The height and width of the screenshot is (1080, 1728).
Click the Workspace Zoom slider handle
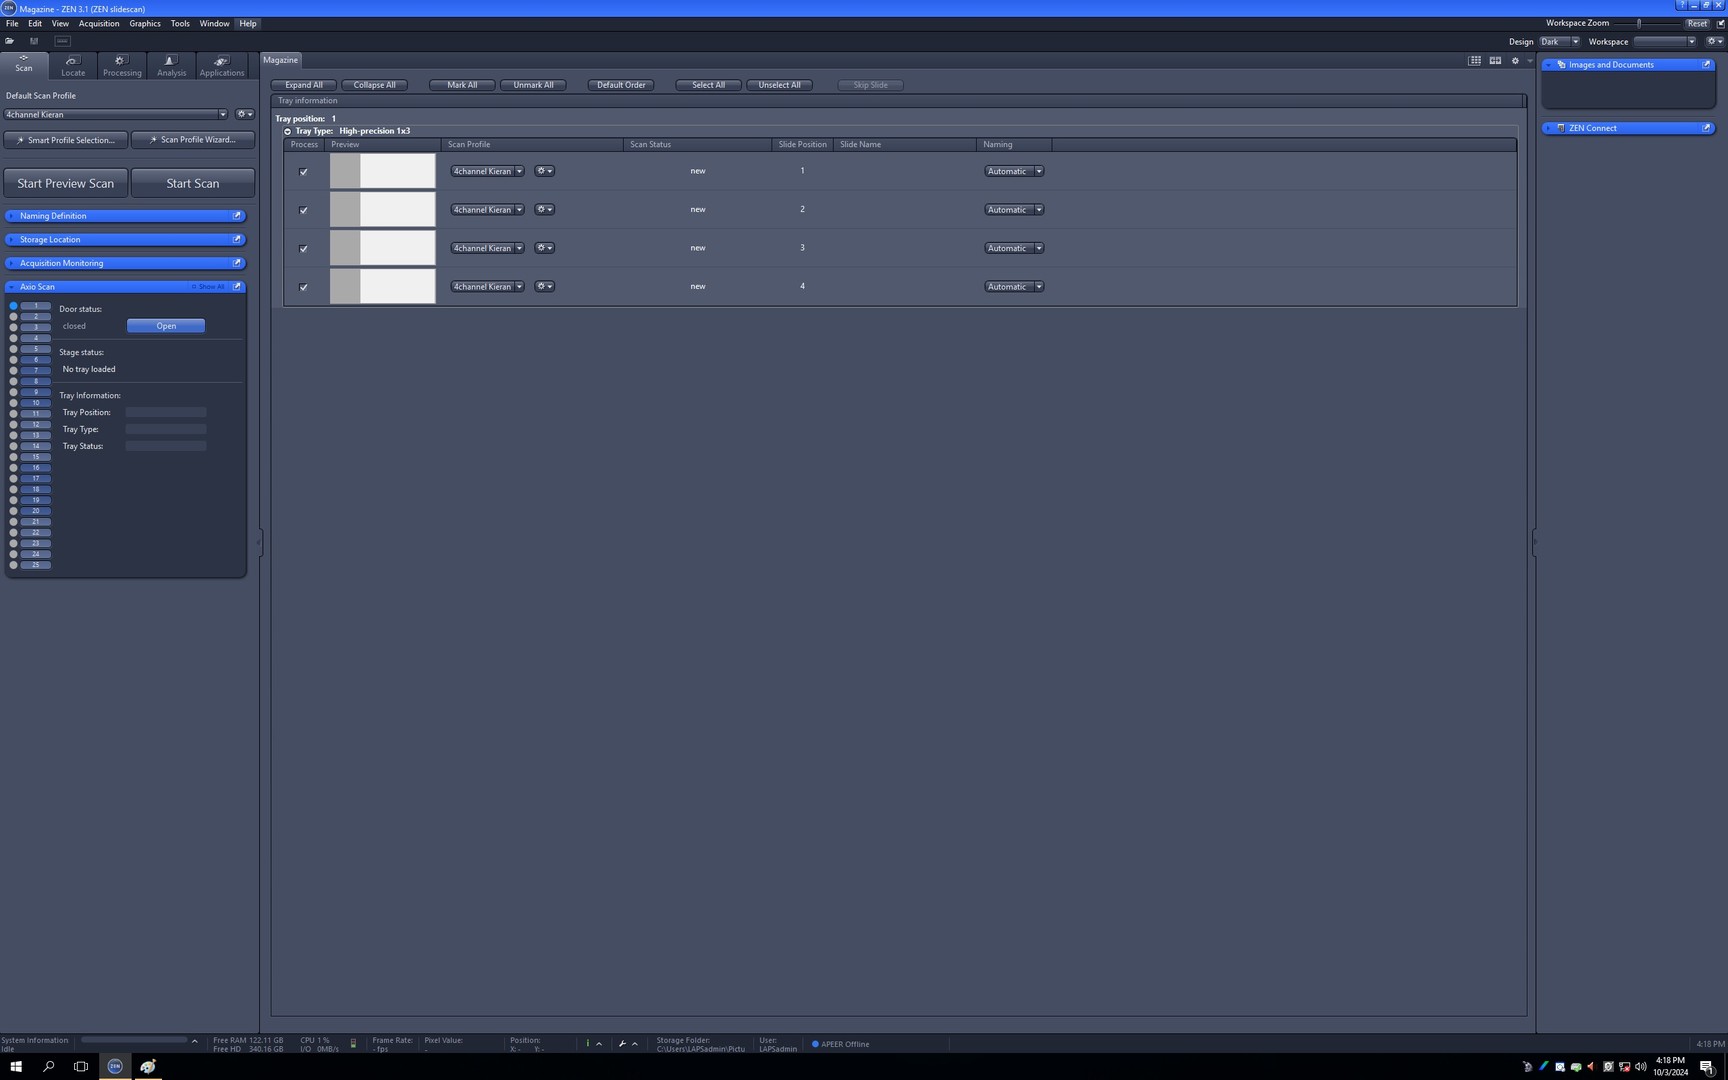(x=1639, y=23)
